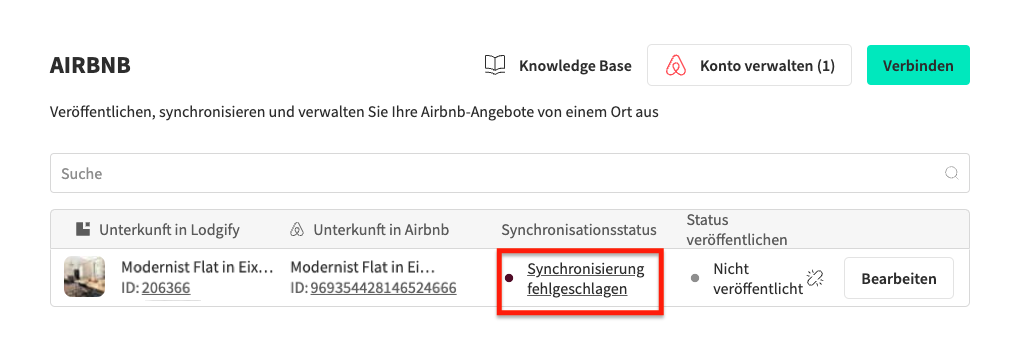Open Konto verwalten (1)
The width and height of the screenshot is (1036, 362).
coord(749,65)
